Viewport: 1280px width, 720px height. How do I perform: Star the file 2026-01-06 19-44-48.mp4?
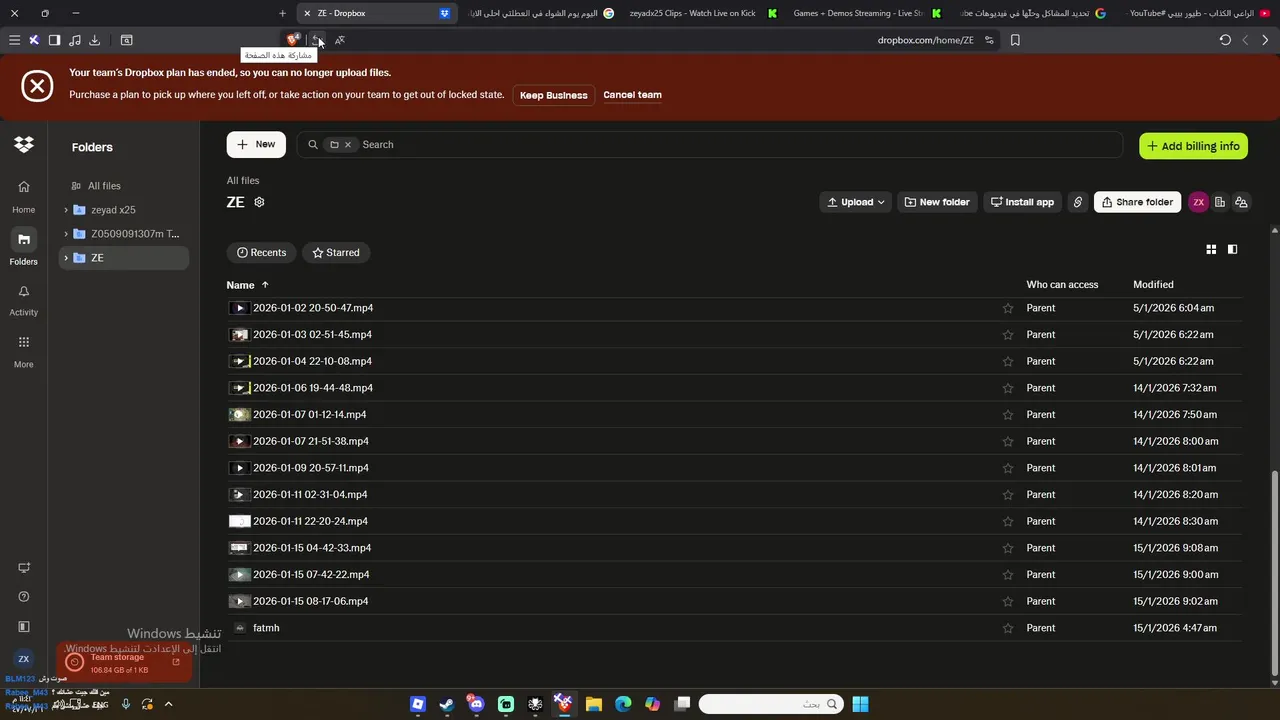[x=1008, y=388]
